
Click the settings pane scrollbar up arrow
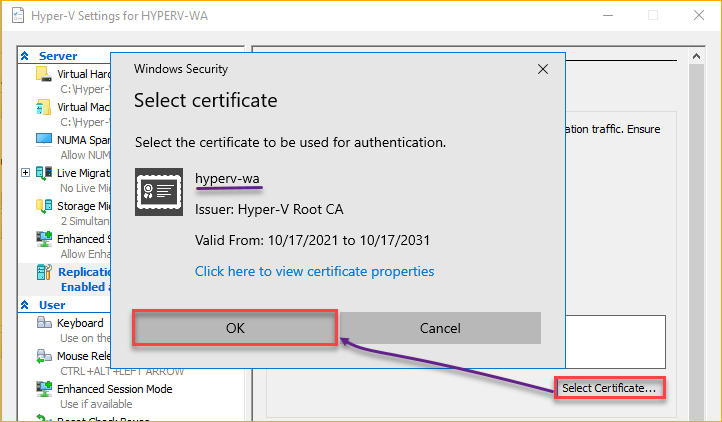pos(696,56)
